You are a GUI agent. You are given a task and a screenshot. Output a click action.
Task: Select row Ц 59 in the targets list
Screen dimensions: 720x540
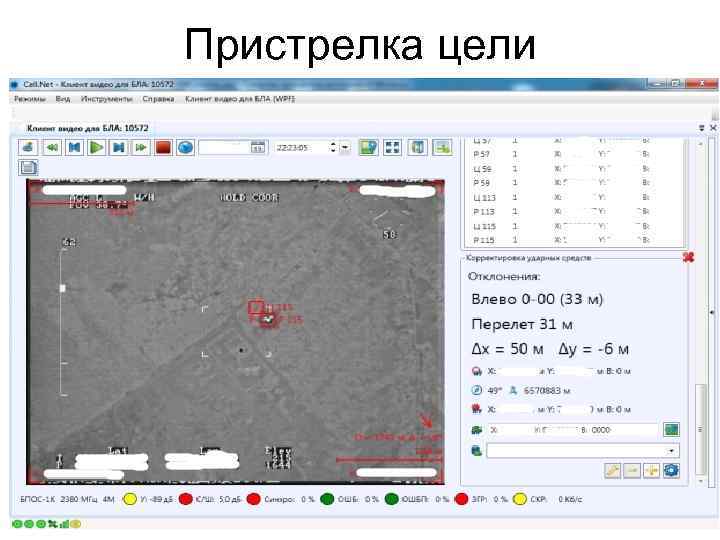point(574,169)
